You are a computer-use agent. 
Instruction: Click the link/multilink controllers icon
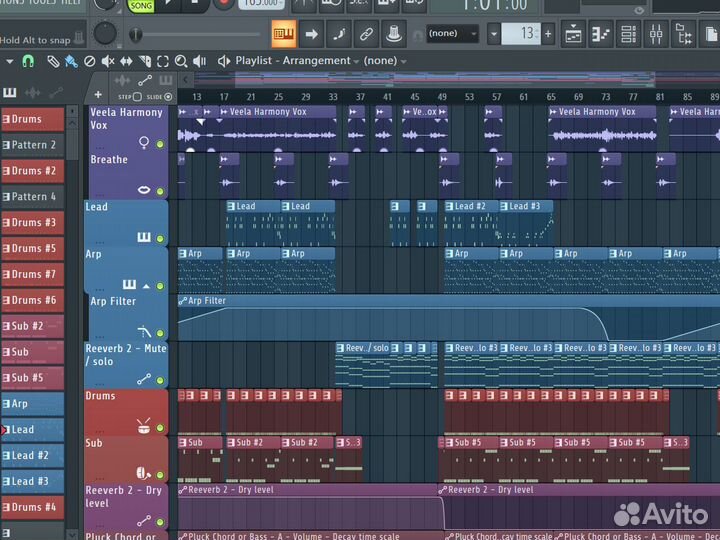click(366, 34)
